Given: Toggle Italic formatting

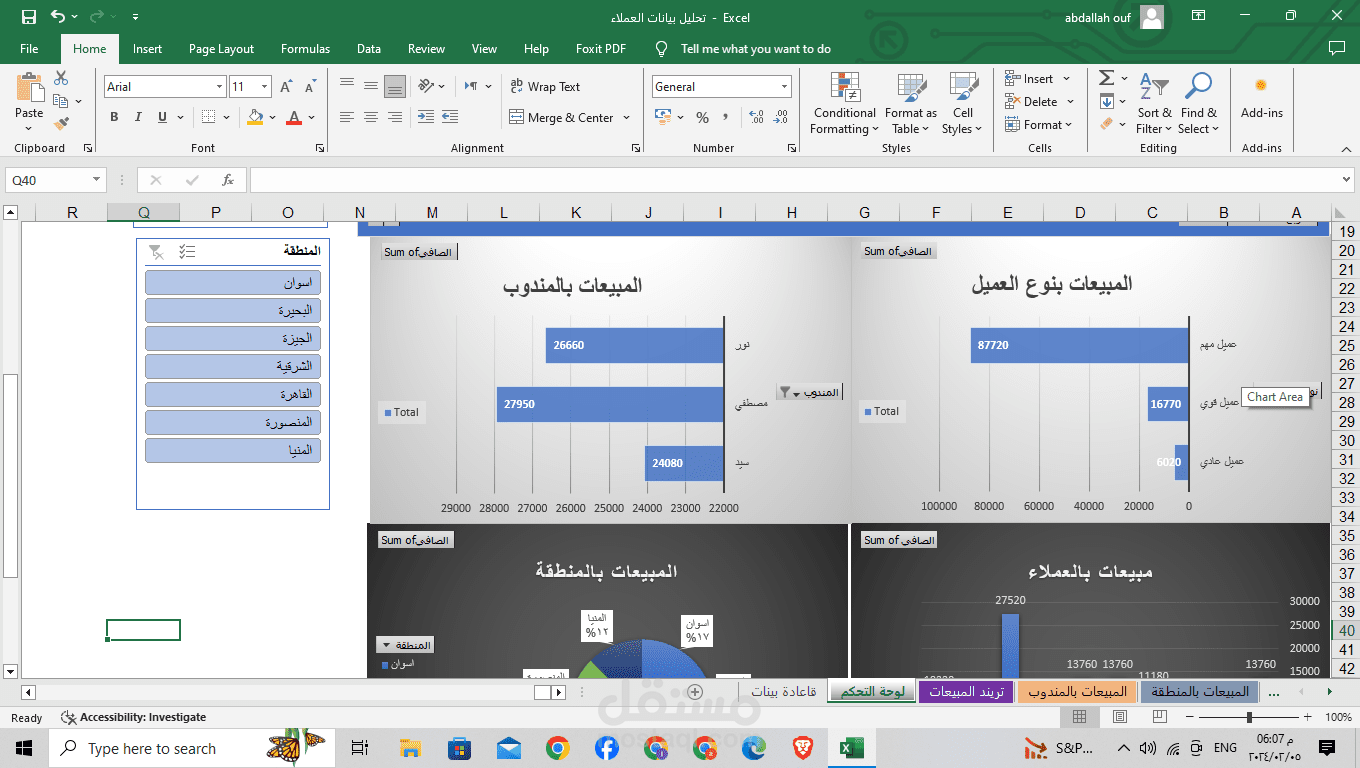Looking at the screenshot, I should click(x=138, y=117).
